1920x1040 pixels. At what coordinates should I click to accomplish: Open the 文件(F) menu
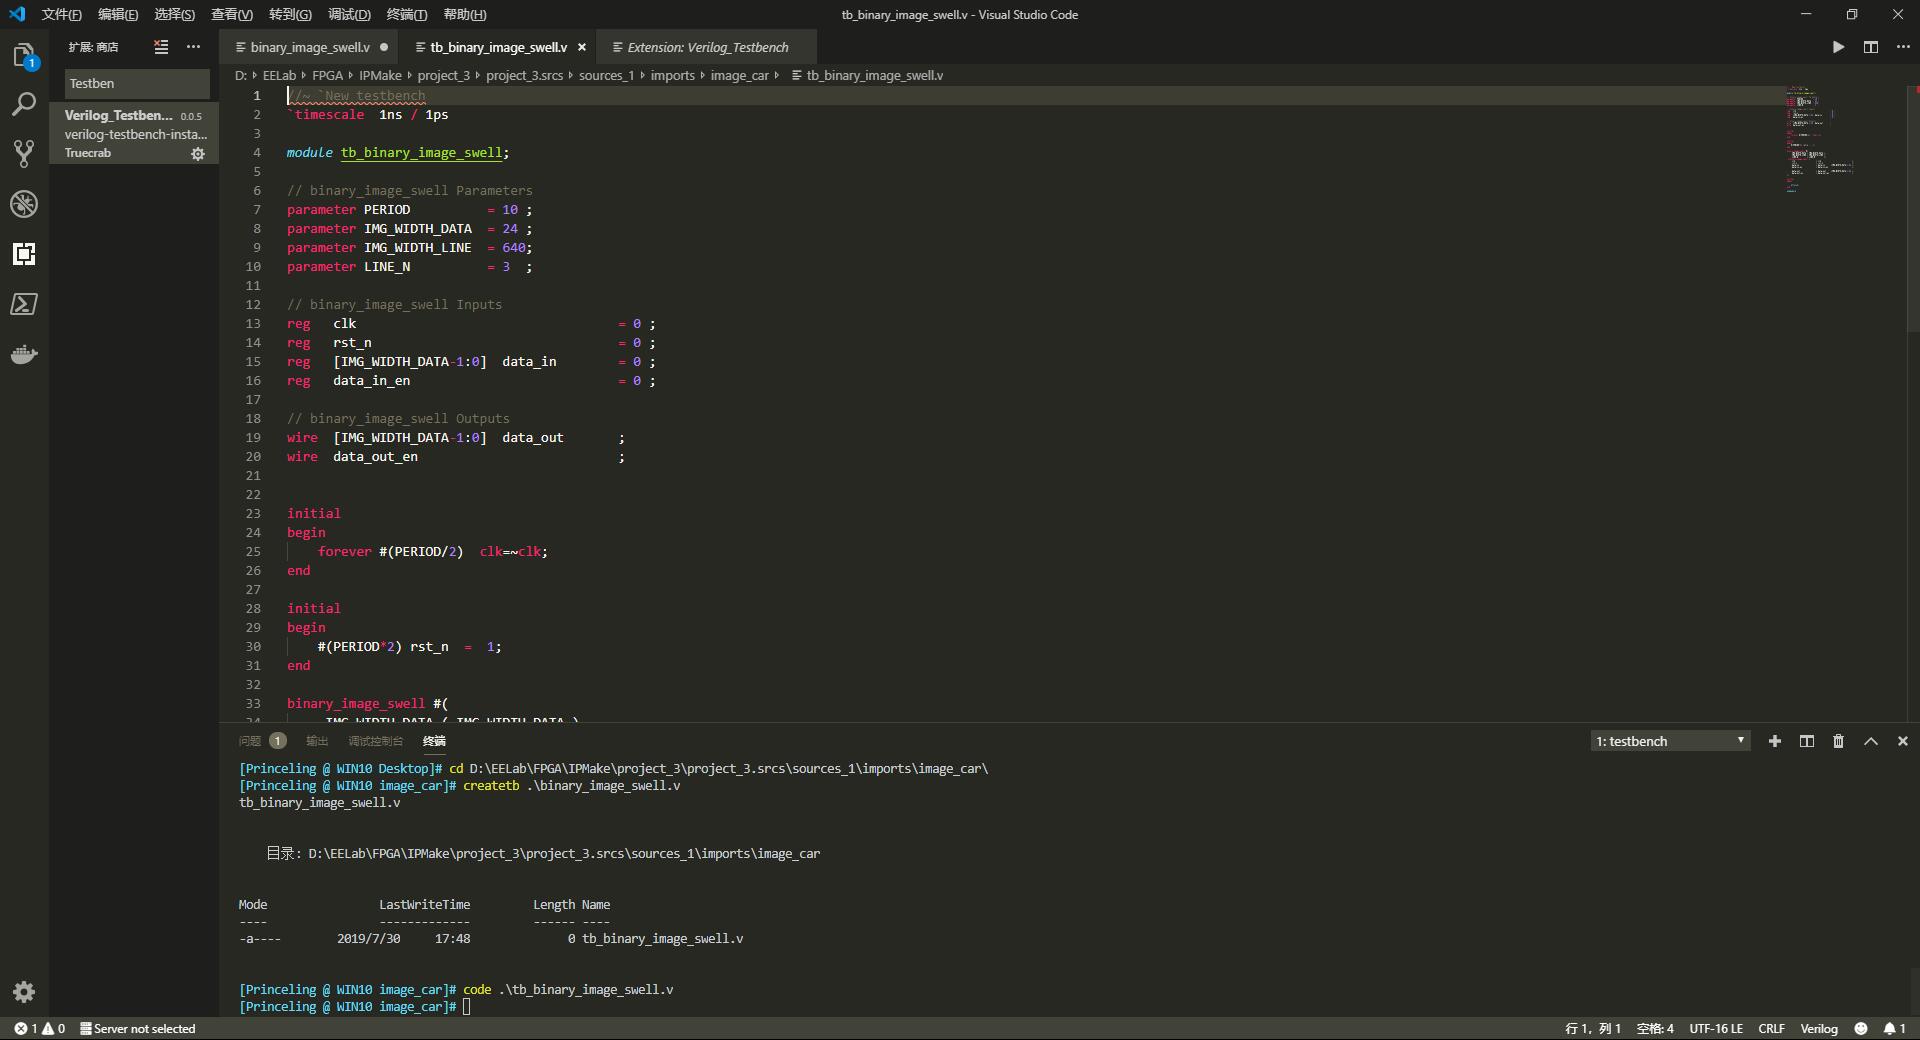coord(61,14)
